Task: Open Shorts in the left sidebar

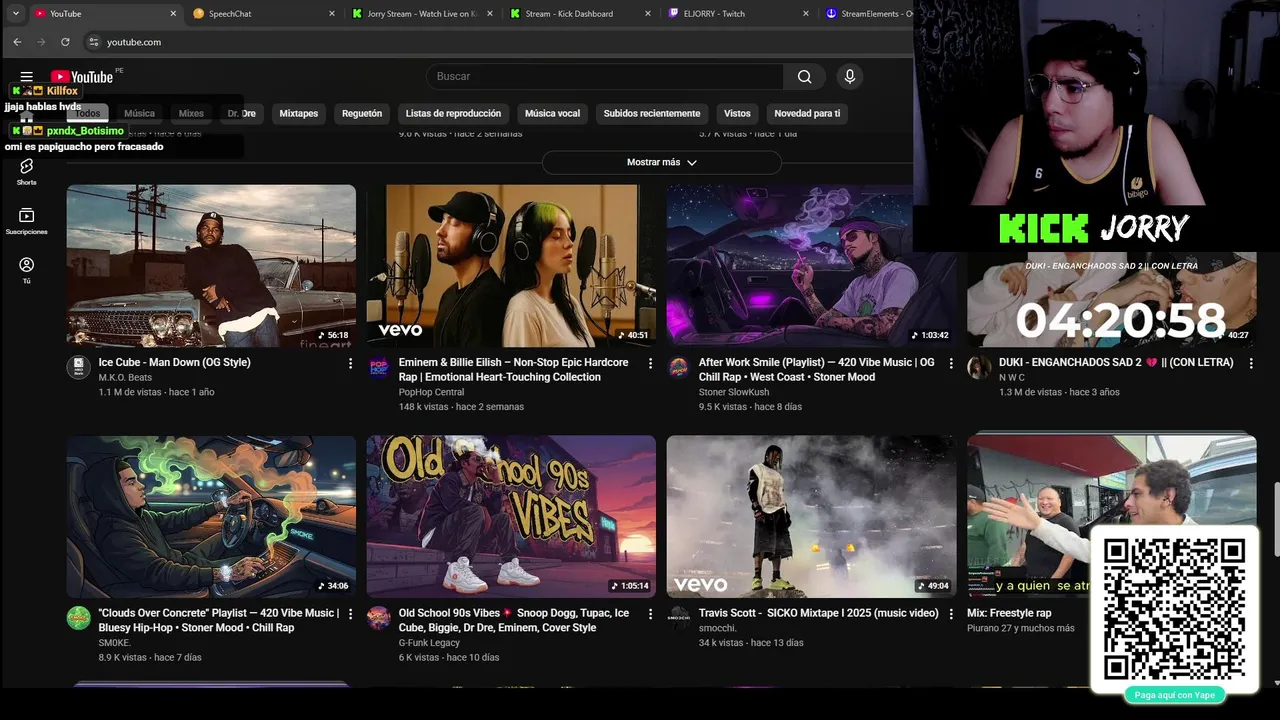Action: [27, 172]
